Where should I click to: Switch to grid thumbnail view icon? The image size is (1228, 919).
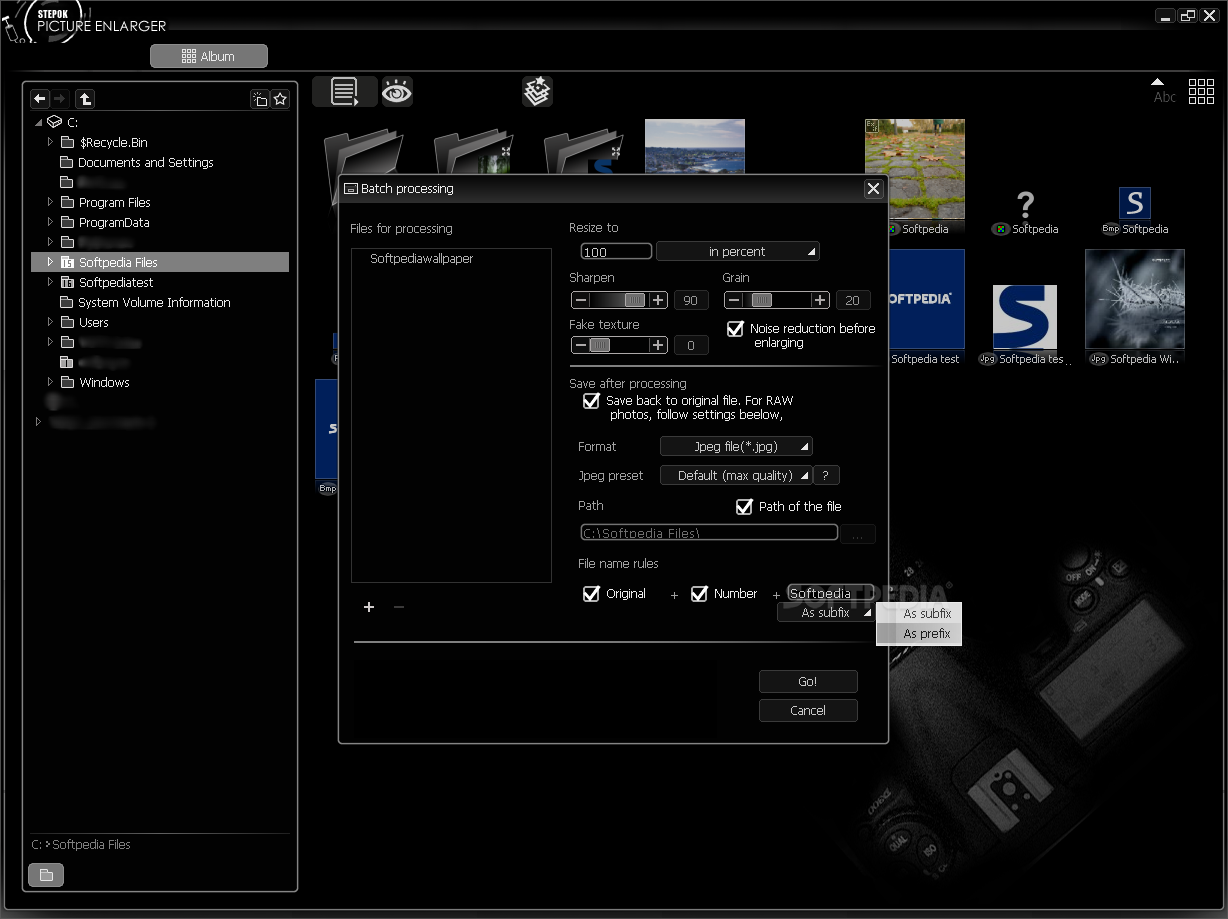pyautogui.click(x=1201, y=91)
